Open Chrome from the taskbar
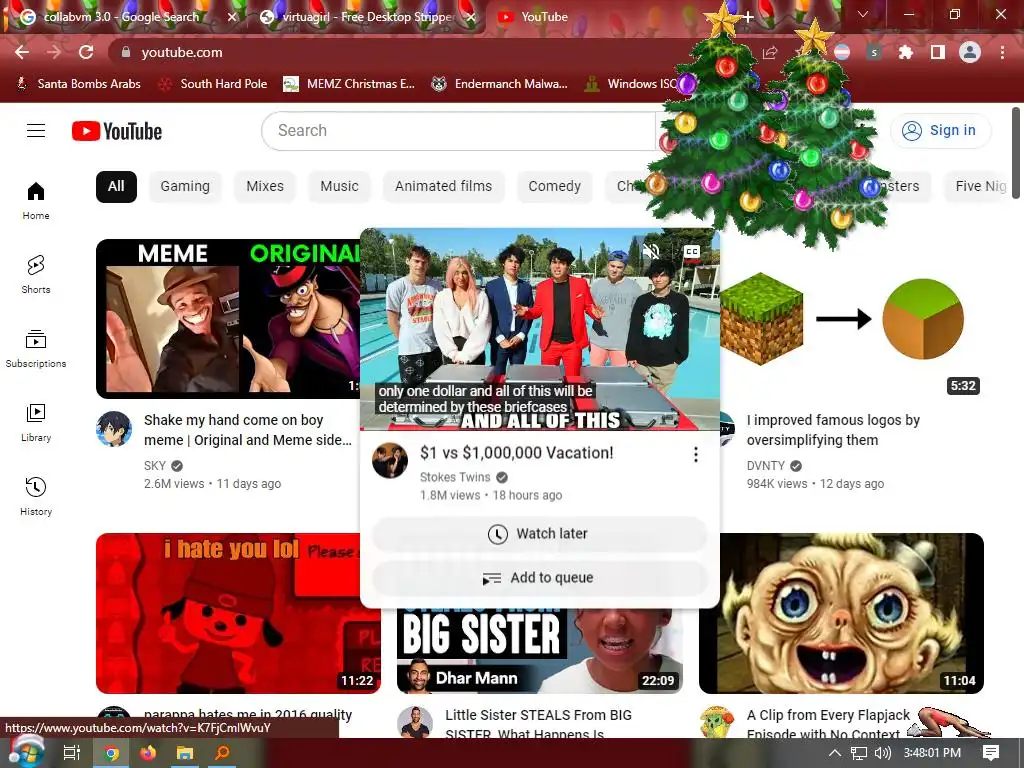Image resolution: width=1024 pixels, height=768 pixels. coord(112,753)
